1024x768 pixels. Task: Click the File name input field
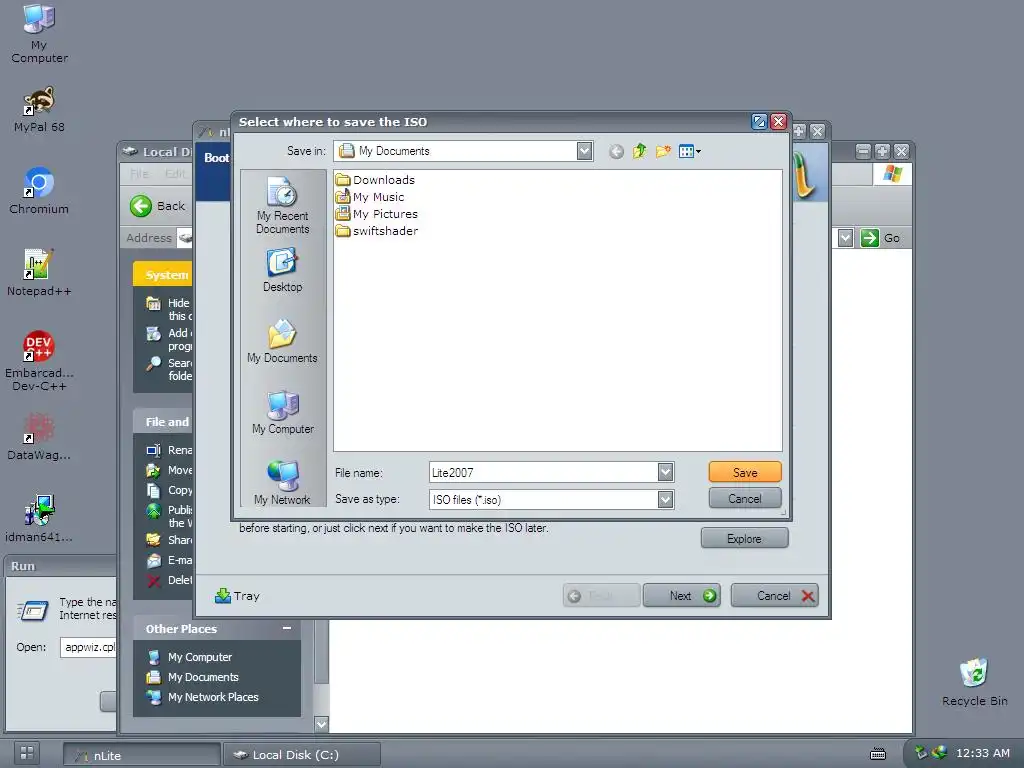coord(543,472)
